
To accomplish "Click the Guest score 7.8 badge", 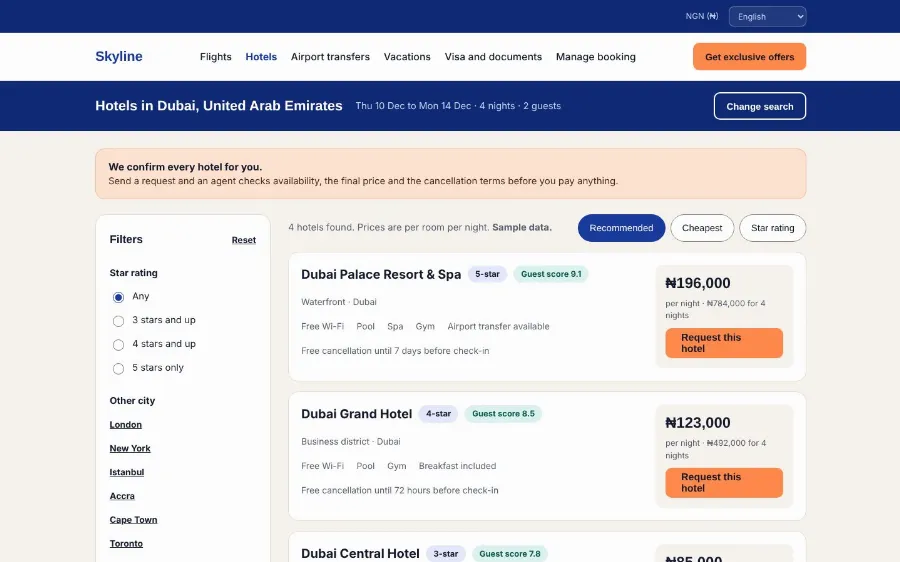I will point(510,554).
